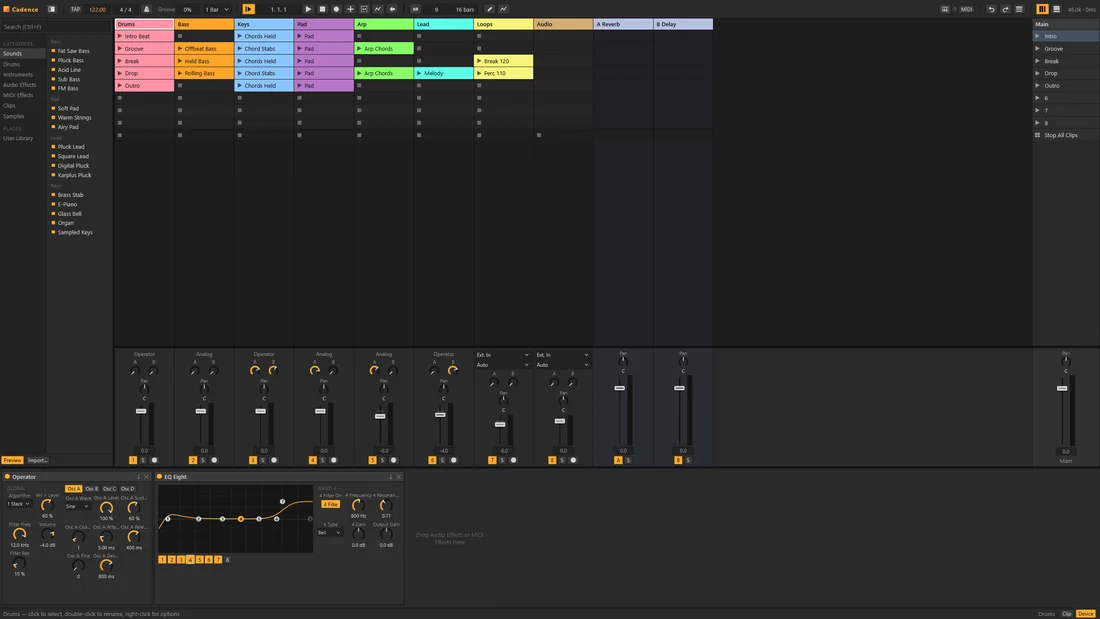The width and height of the screenshot is (1100, 619).
Task: Click the Import... button
Action: 37,460
